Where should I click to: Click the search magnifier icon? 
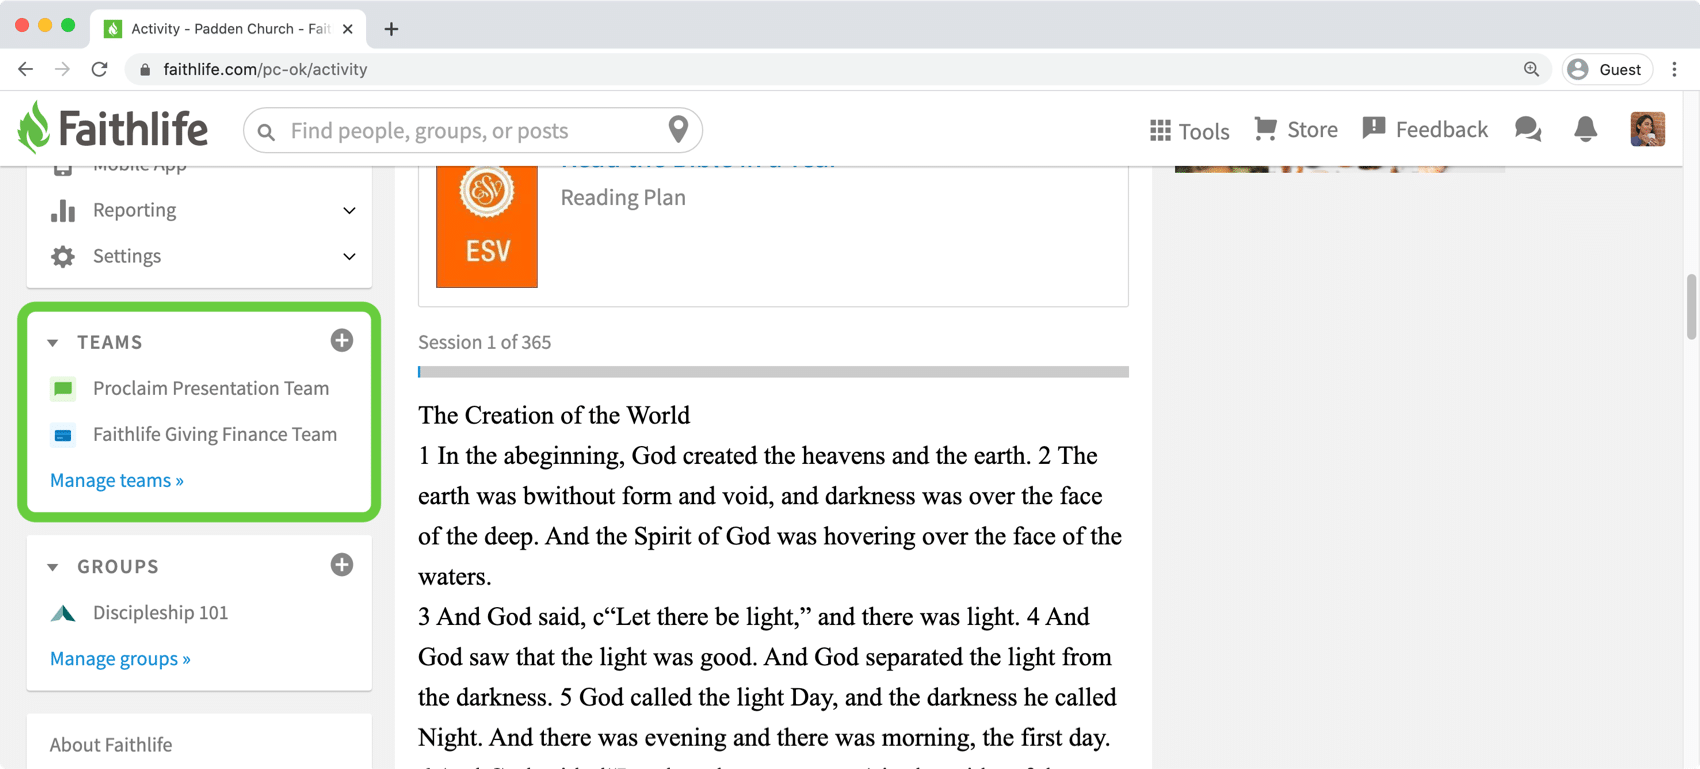[266, 131]
